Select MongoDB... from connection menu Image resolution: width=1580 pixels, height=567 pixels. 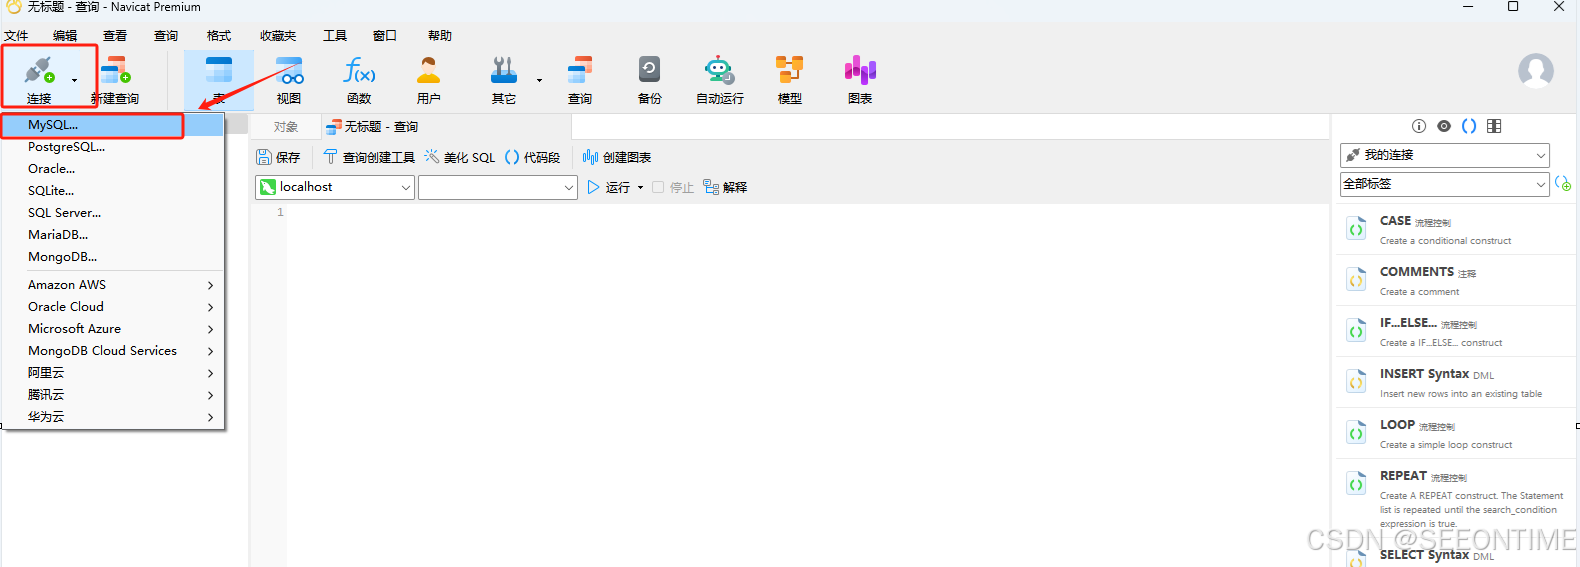(x=113, y=257)
